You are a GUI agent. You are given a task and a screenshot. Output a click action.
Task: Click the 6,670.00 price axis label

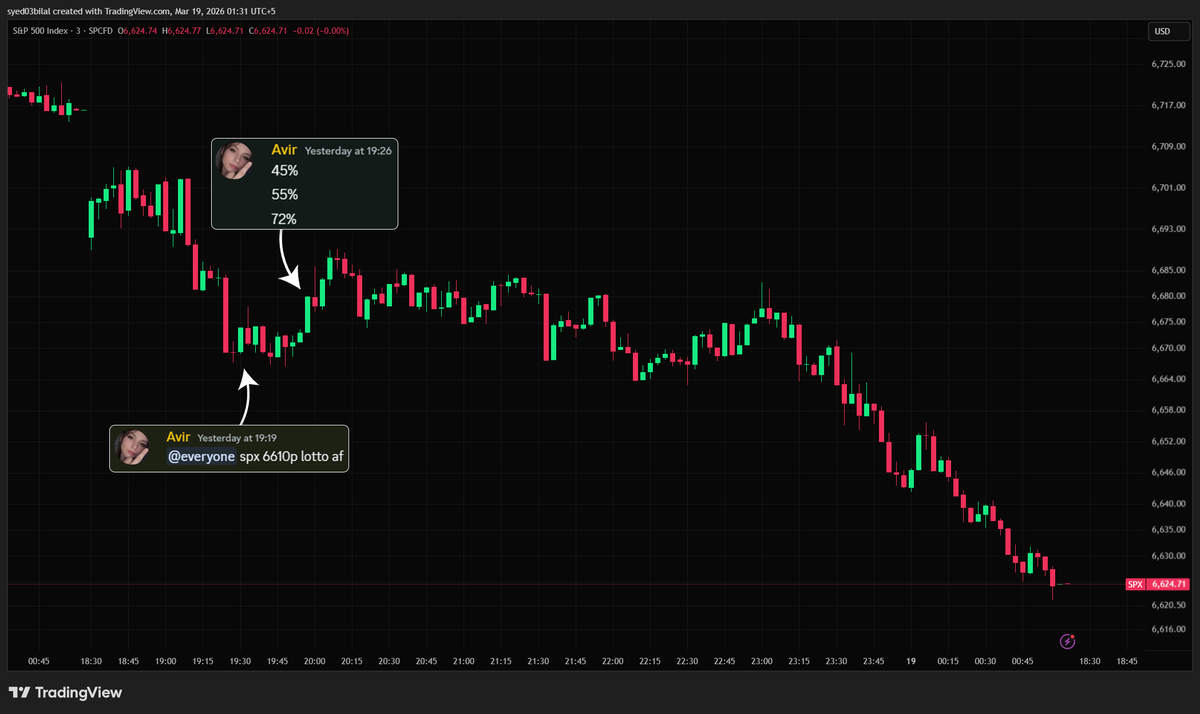click(1168, 348)
